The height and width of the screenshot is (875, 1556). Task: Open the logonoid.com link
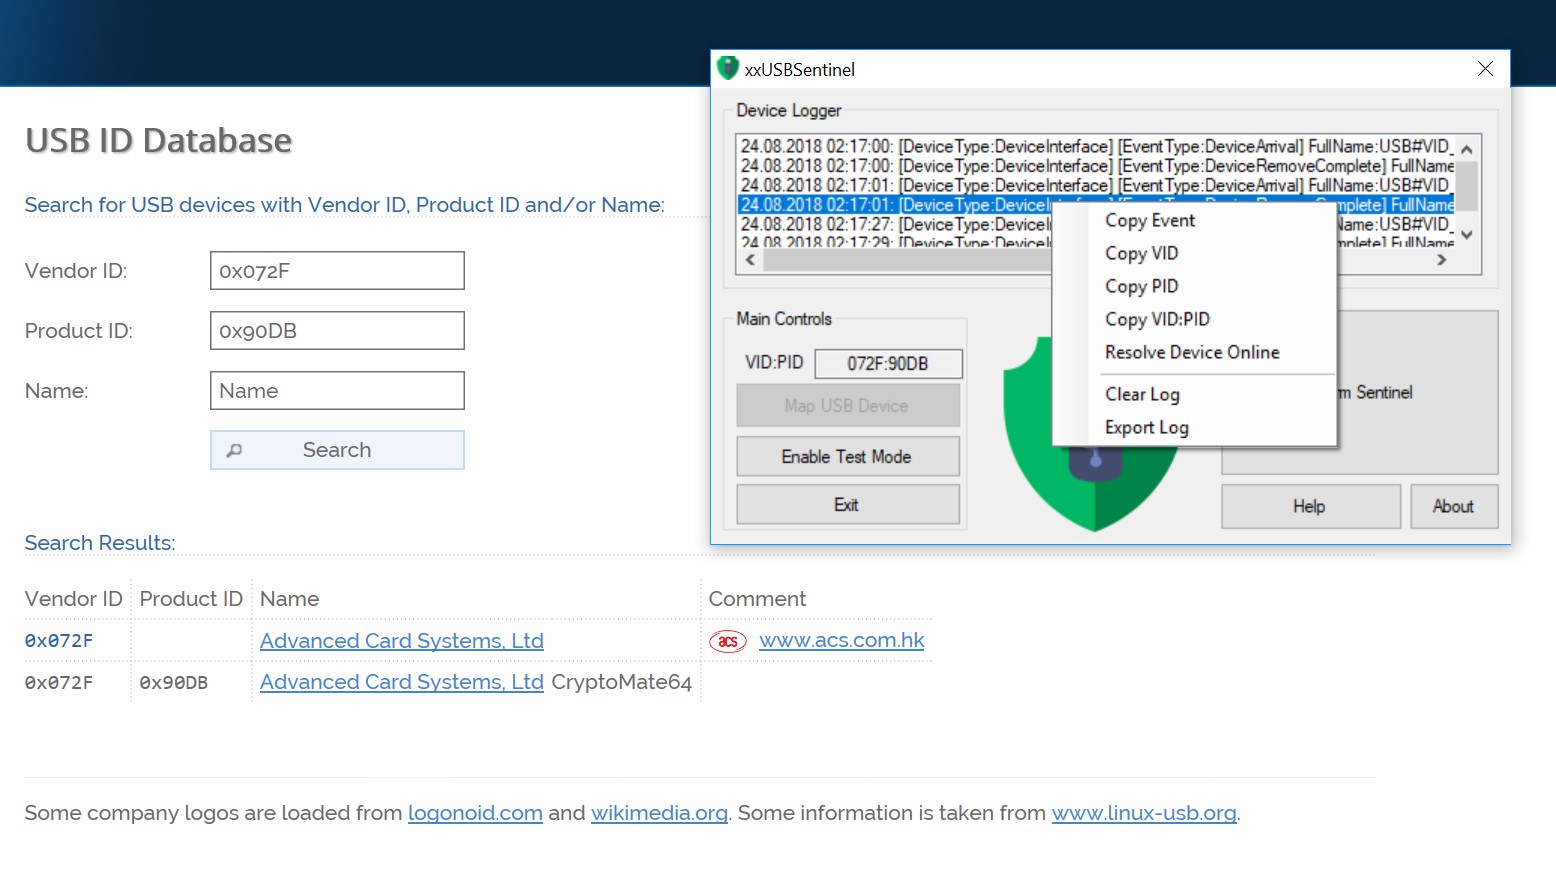pyautogui.click(x=475, y=813)
